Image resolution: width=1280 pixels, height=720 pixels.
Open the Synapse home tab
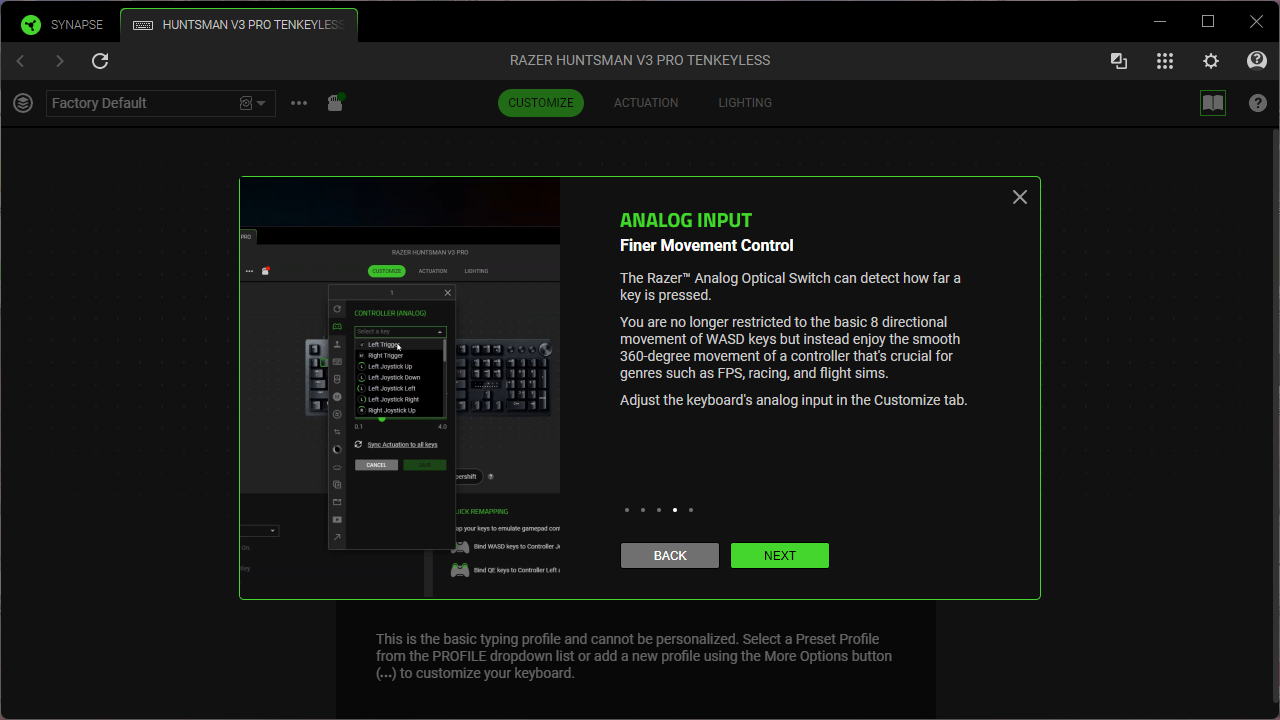click(x=60, y=24)
